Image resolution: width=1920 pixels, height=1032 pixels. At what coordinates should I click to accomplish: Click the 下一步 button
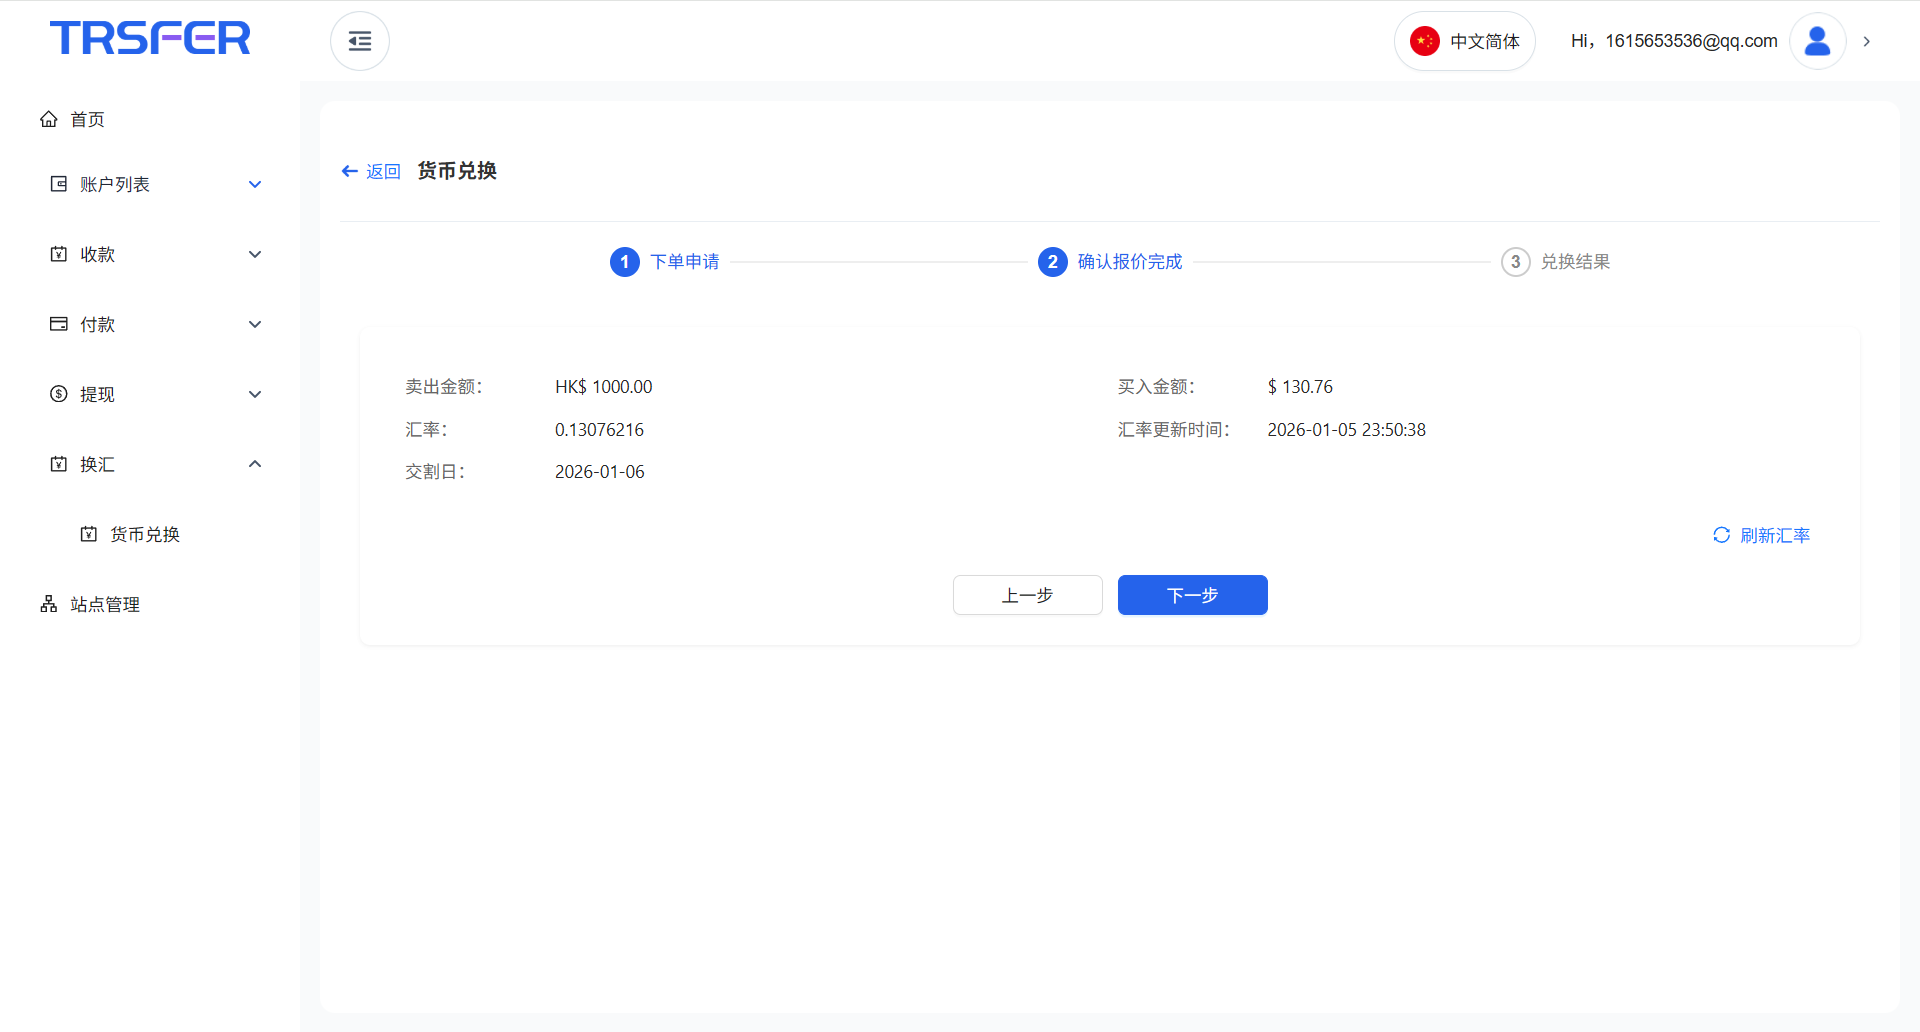[x=1192, y=595]
